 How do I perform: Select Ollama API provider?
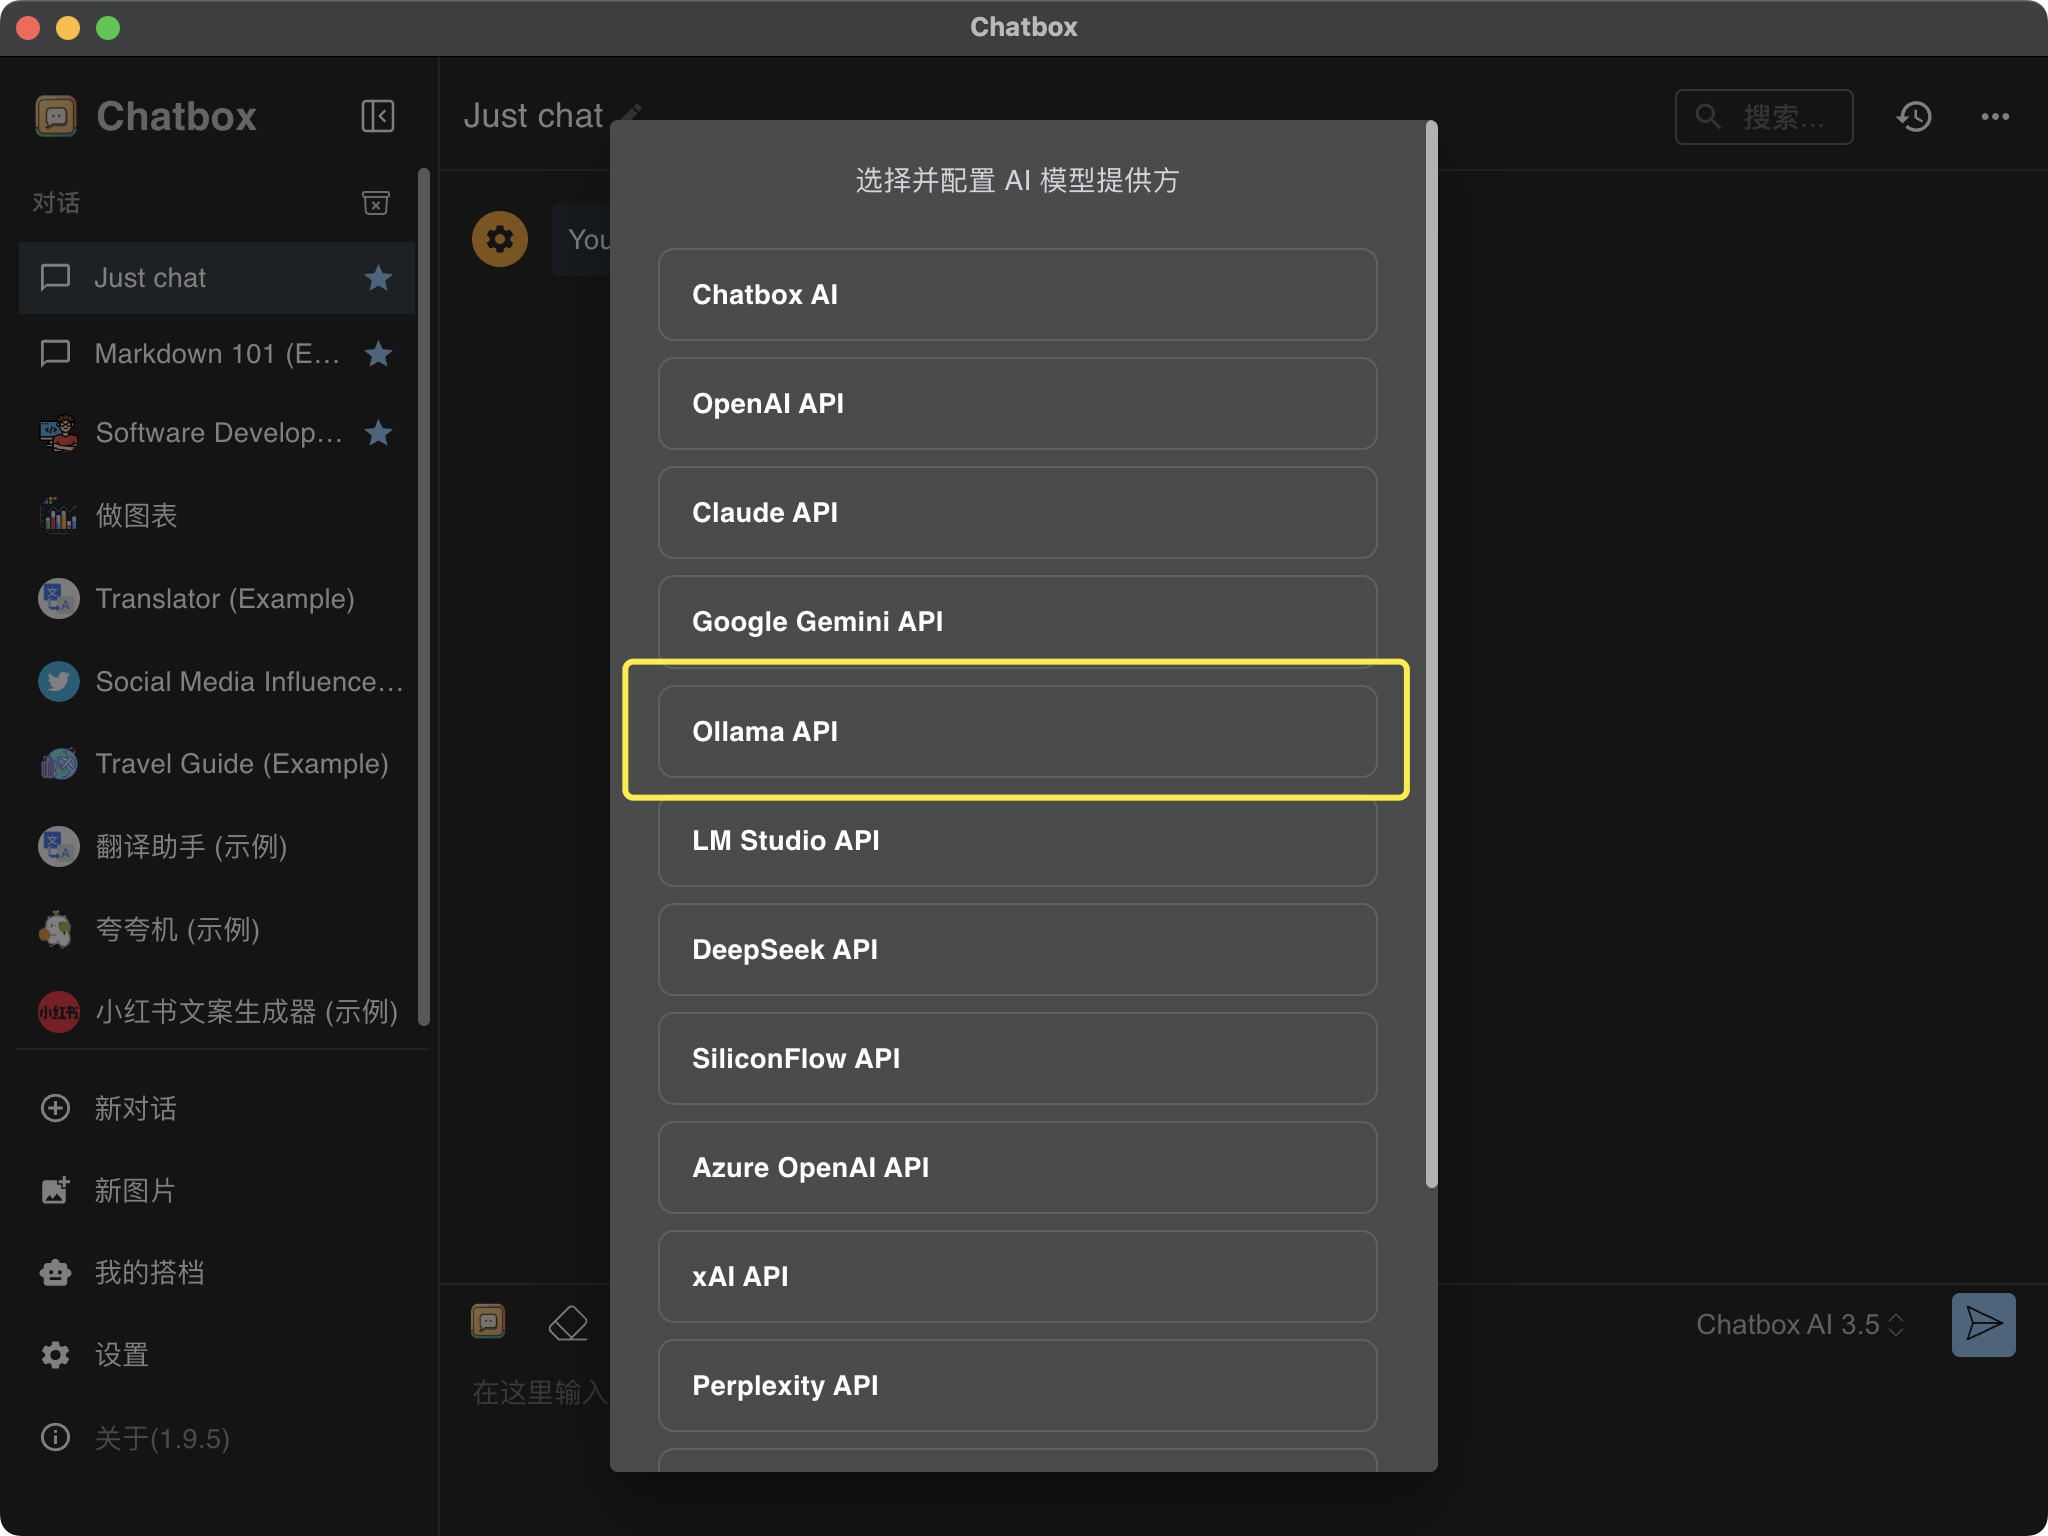pos(1017,731)
